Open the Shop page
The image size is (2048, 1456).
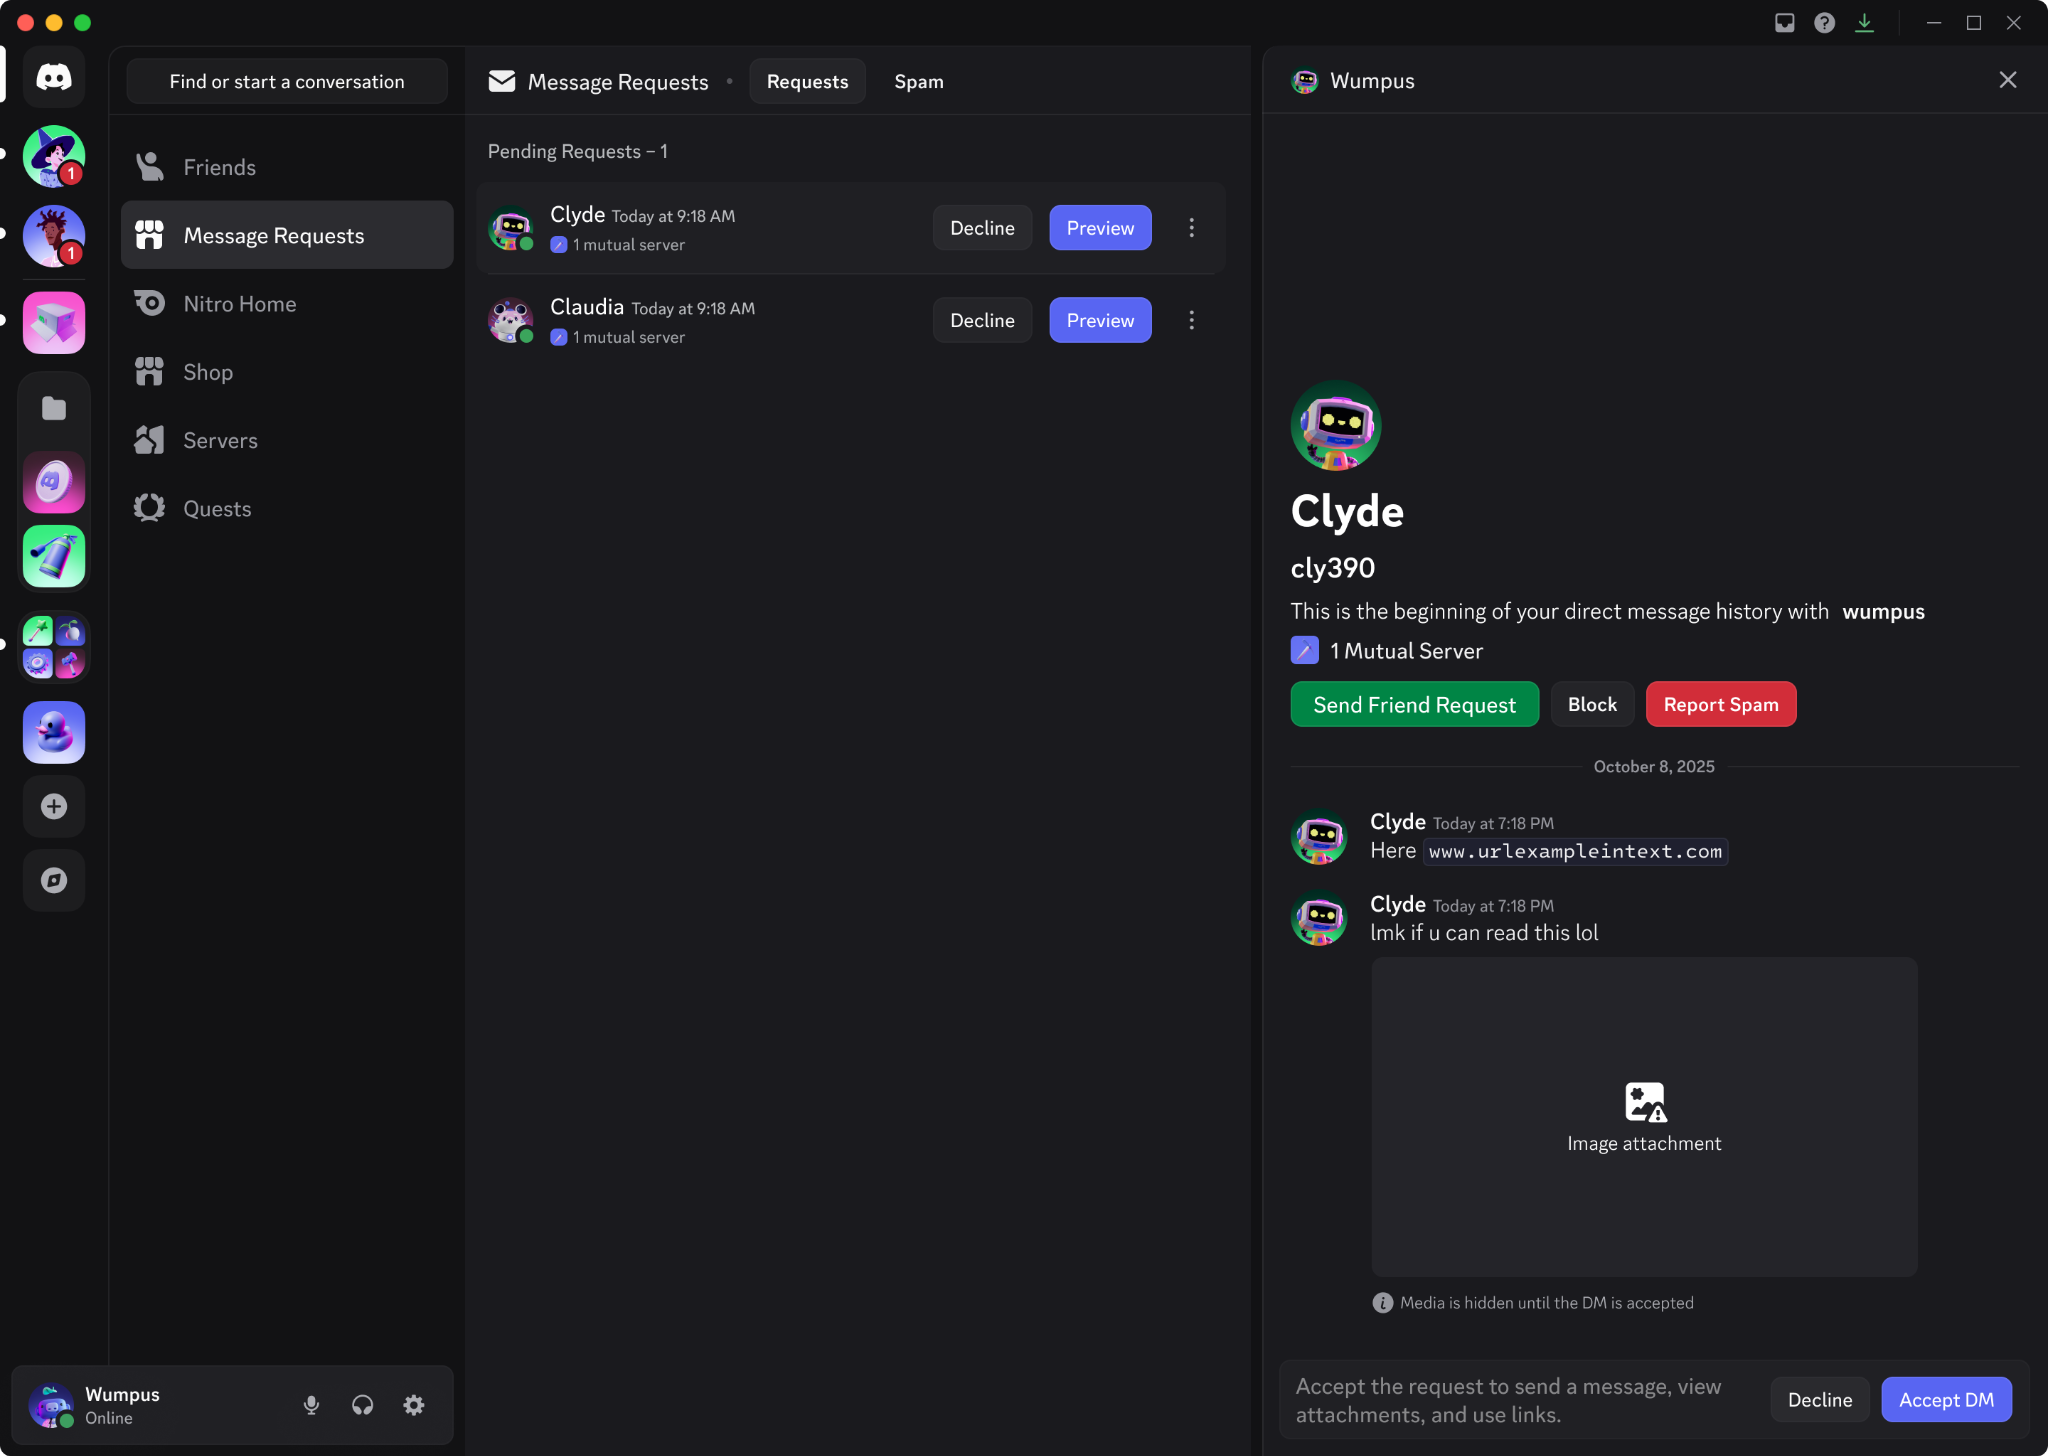click(287, 372)
